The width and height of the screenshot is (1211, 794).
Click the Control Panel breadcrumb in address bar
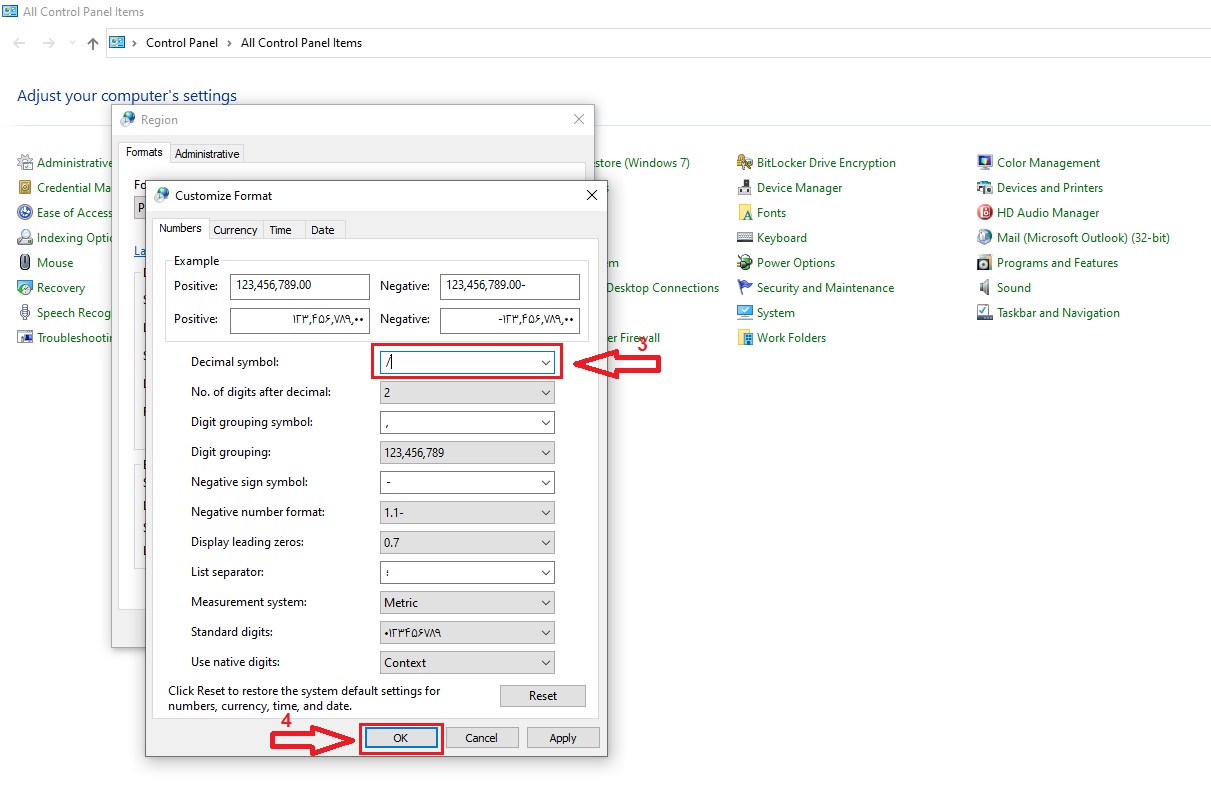click(x=181, y=43)
